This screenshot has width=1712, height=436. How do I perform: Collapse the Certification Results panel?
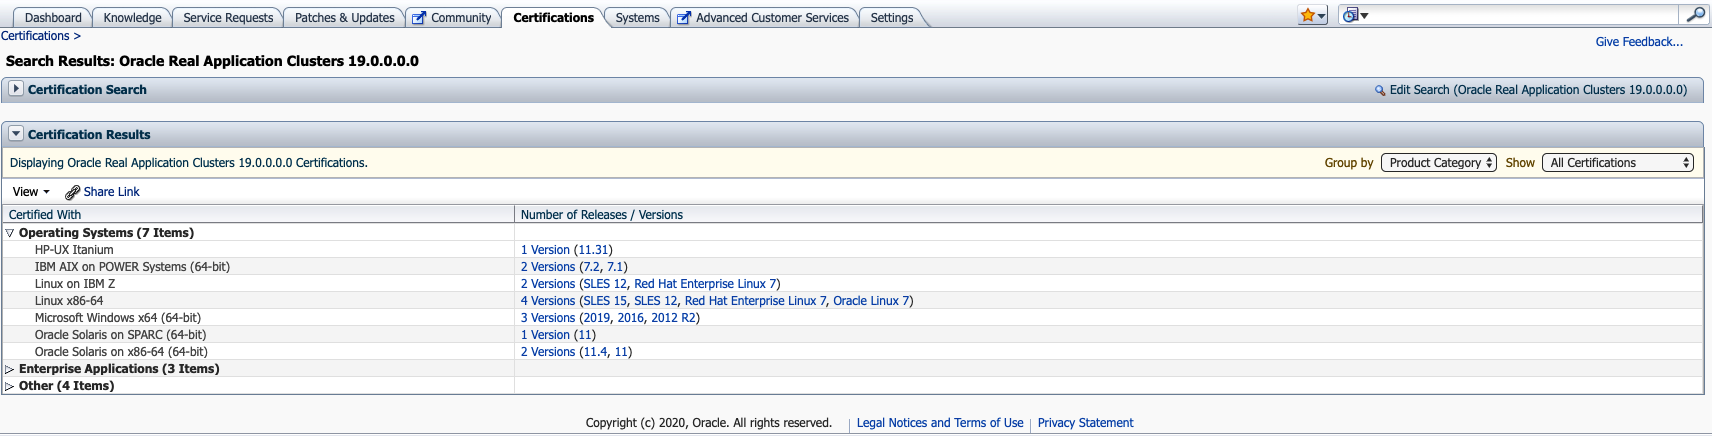[x=16, y=134]
